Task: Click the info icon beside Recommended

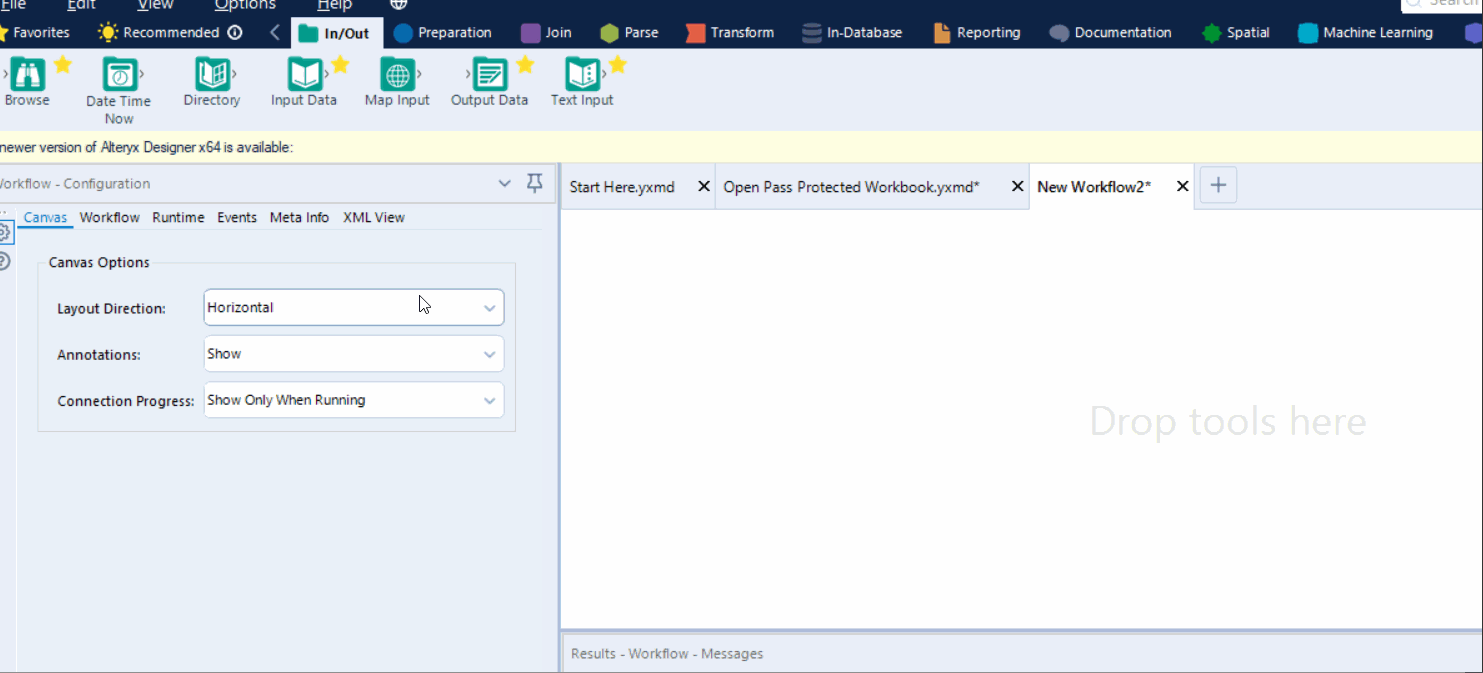Action: click(x=235, y=33)
